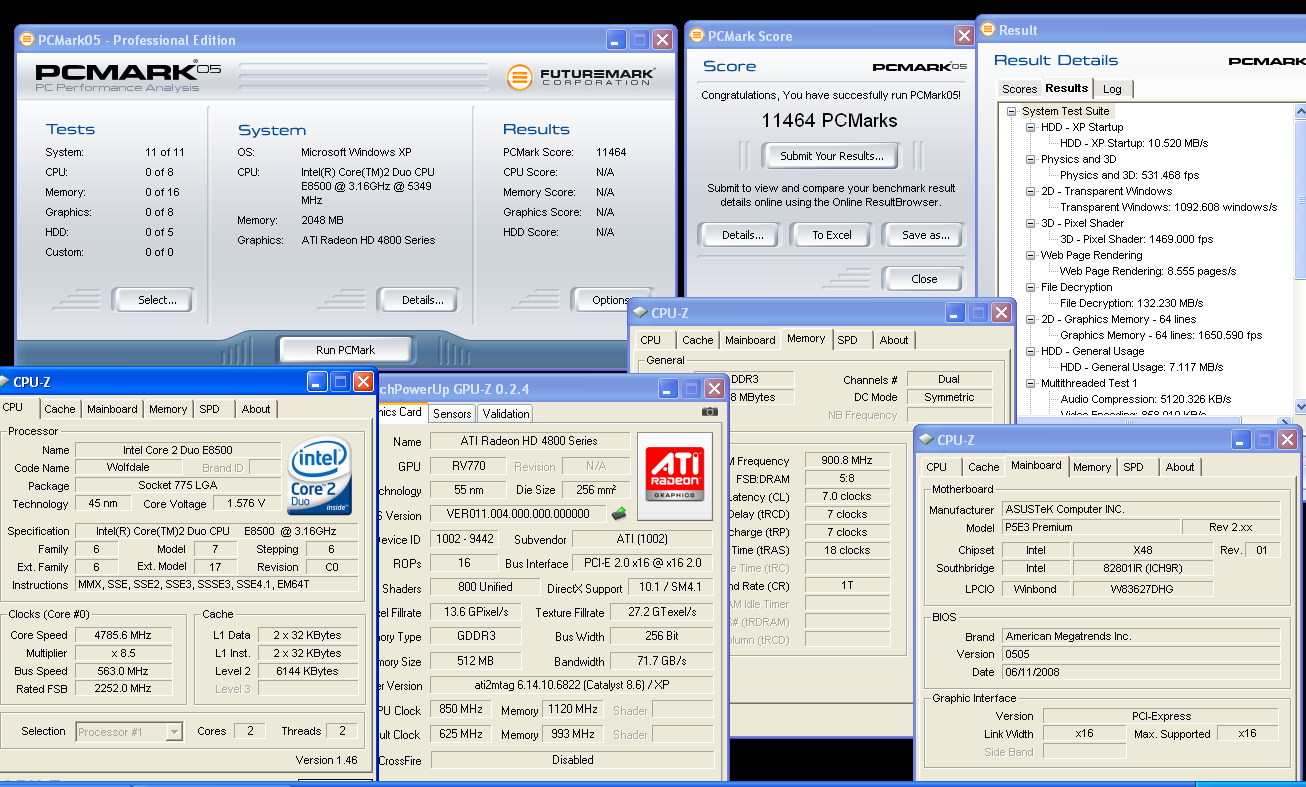The width and height of the screenshot is (1306, 787).
Task: Click the Result window title bar icon
Action: (988, 30)
